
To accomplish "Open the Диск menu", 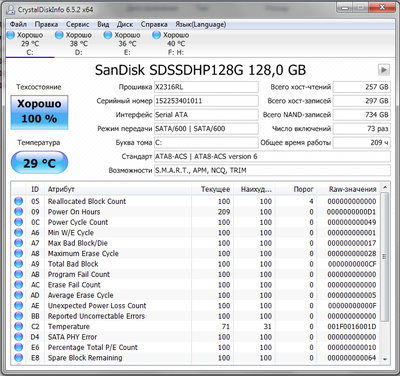I will click(x=125, y=24).
